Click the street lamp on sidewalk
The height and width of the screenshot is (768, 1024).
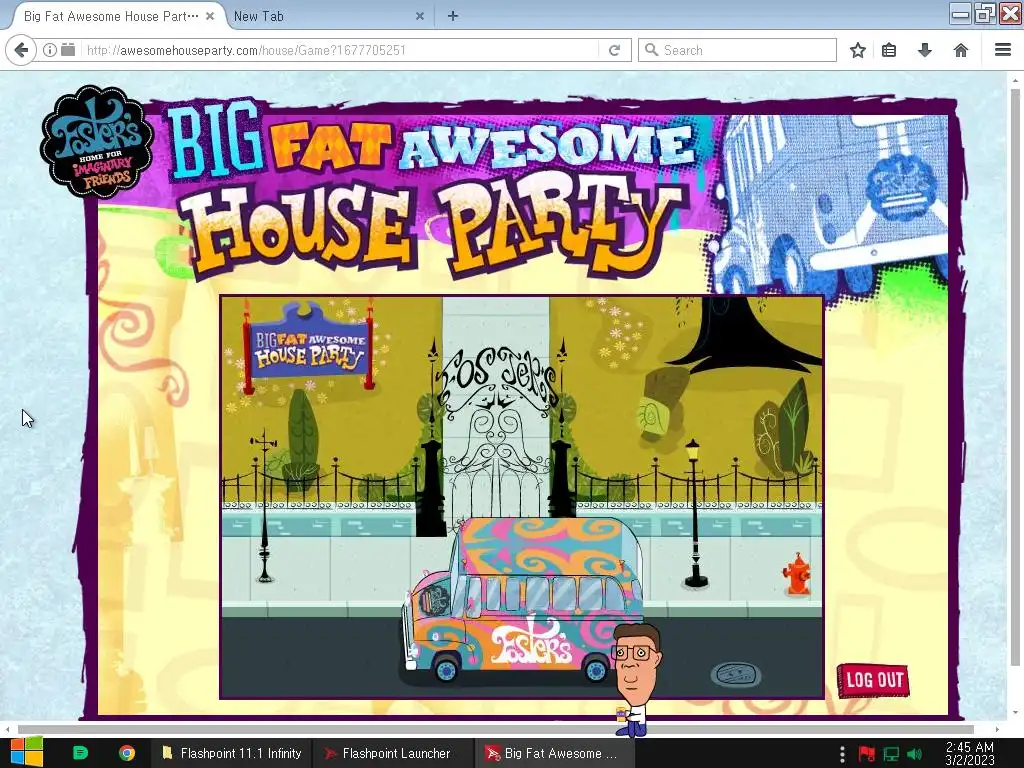click(694, 513)
